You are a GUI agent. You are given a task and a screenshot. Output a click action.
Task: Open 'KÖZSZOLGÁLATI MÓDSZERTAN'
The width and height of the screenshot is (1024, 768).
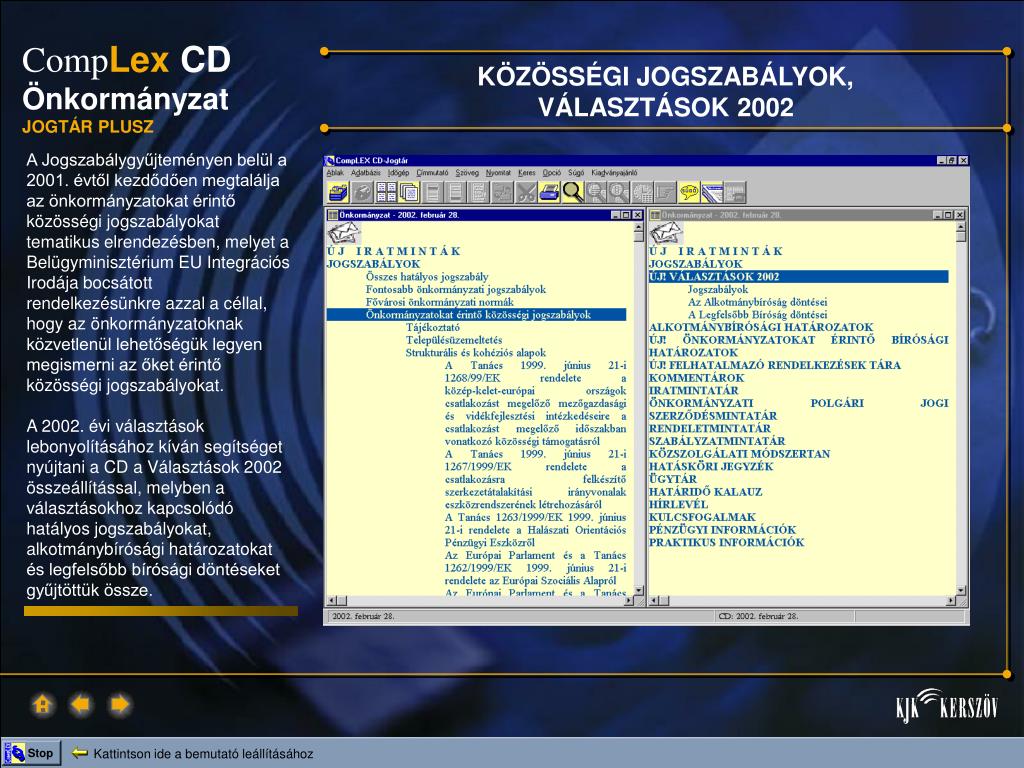pyautogui.click(x=739, y=454)
